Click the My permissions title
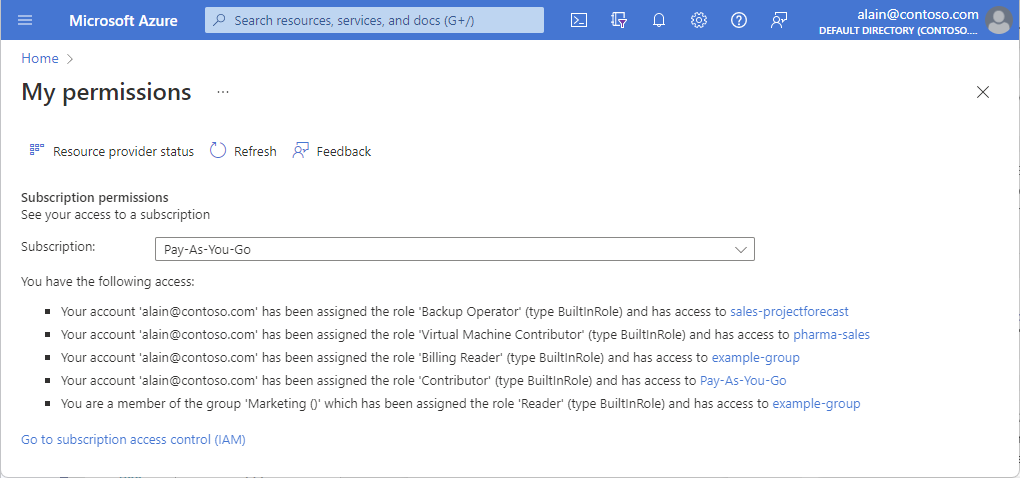This screenshot has width=1020, height=478. (106, 92)
